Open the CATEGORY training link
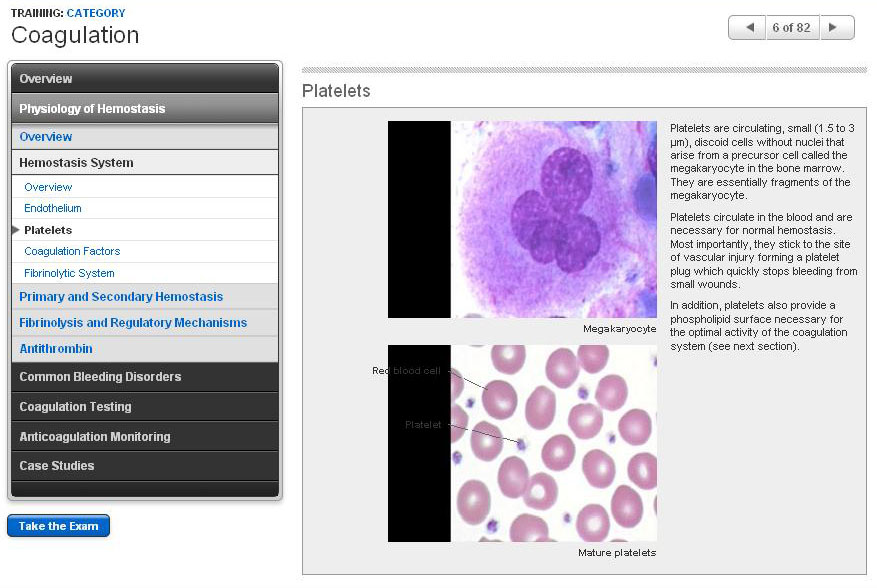Image resolution: width=877 pixels, height=588 pixels. tap(96, 13)
